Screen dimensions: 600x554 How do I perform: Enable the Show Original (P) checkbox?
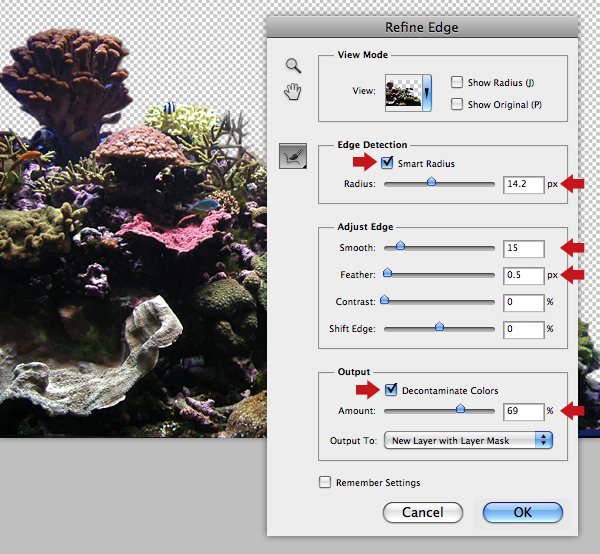457,104
